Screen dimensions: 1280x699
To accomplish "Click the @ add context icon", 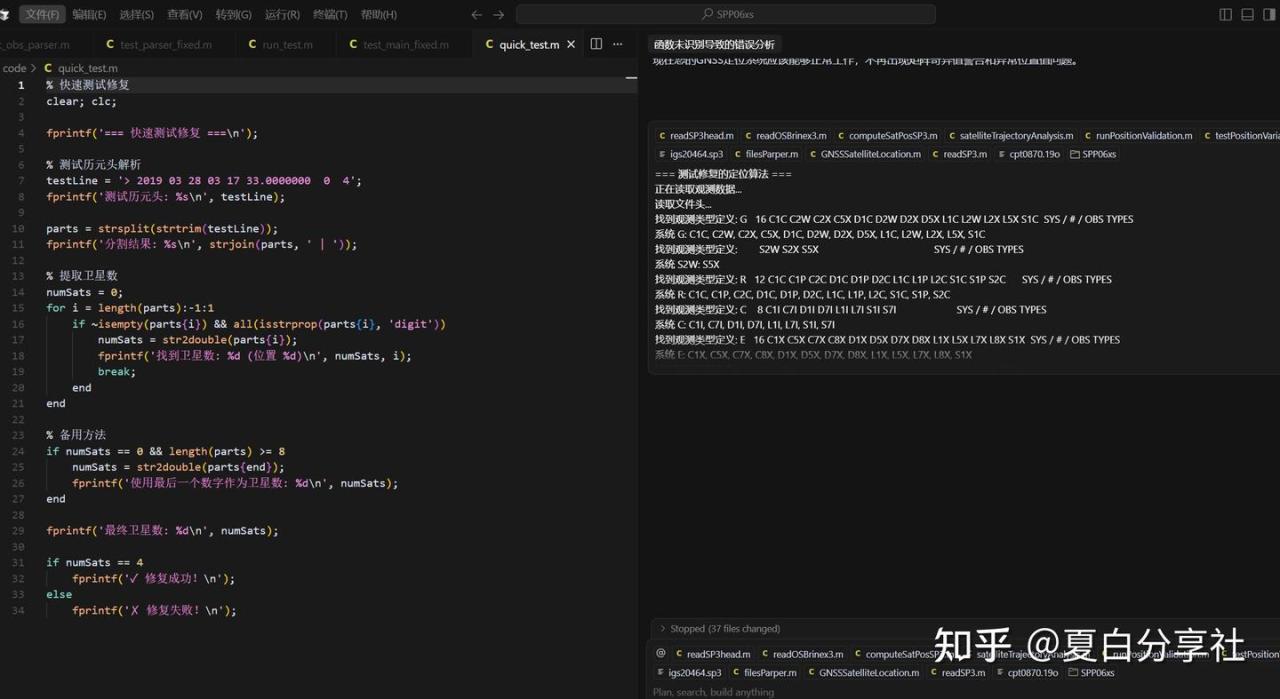I will 660,654.
